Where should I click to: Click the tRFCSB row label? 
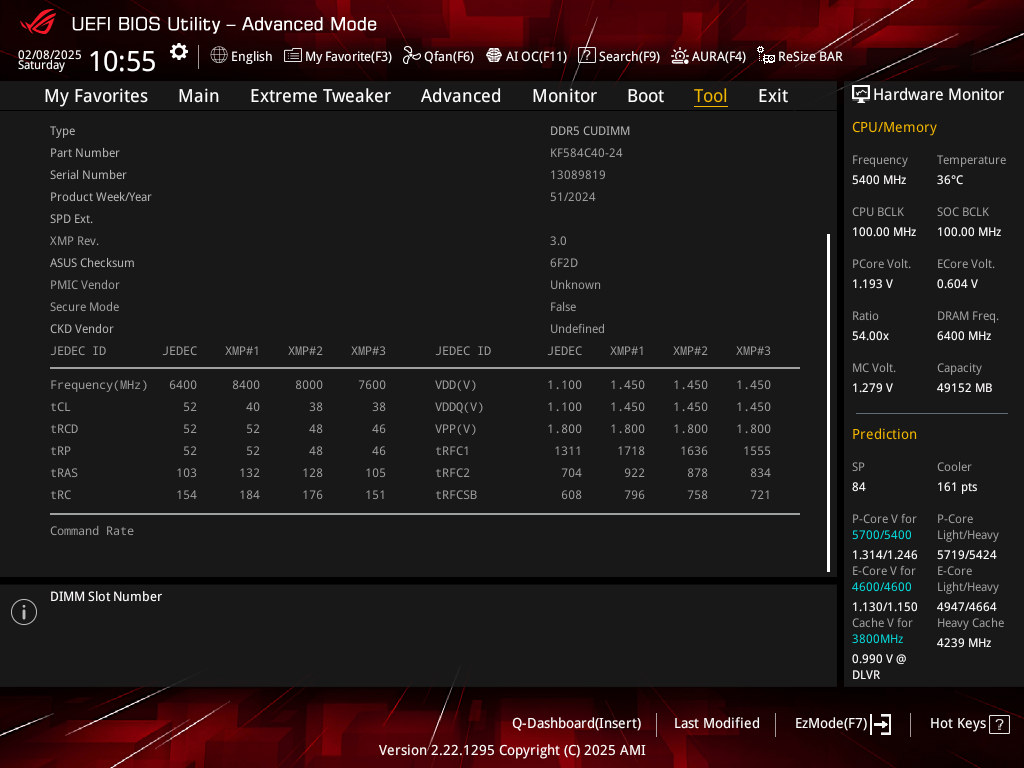456,494
